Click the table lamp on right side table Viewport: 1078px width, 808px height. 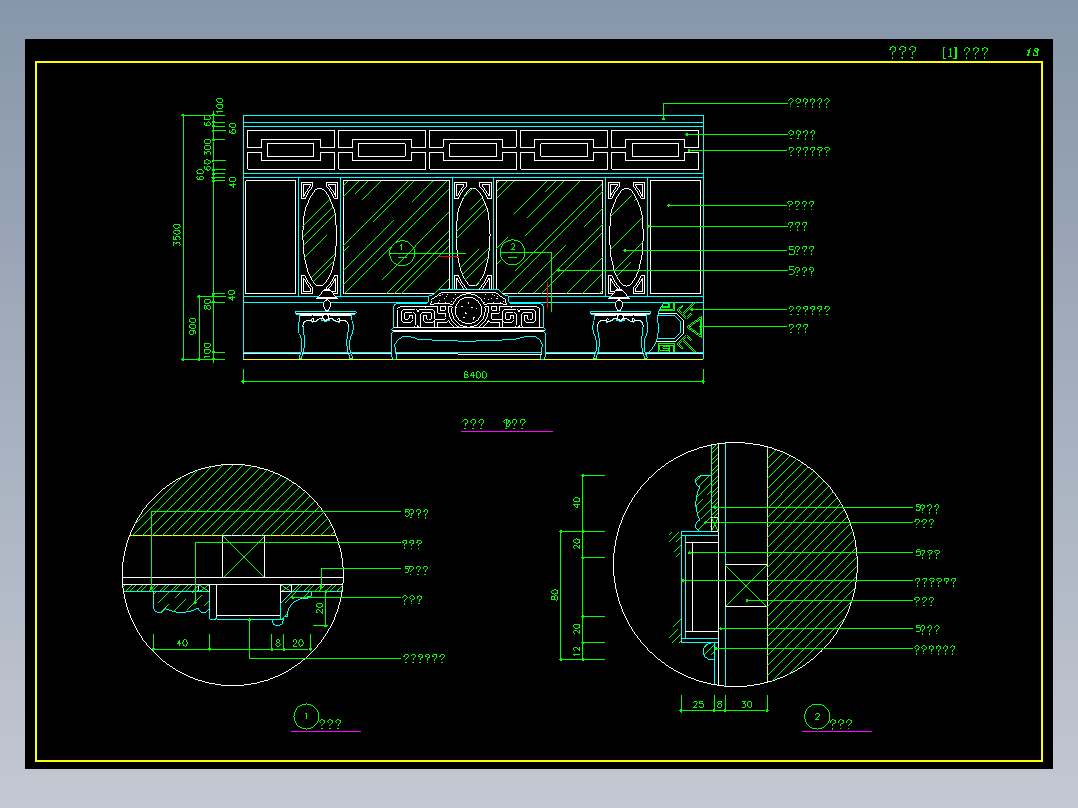pos(619,299)
